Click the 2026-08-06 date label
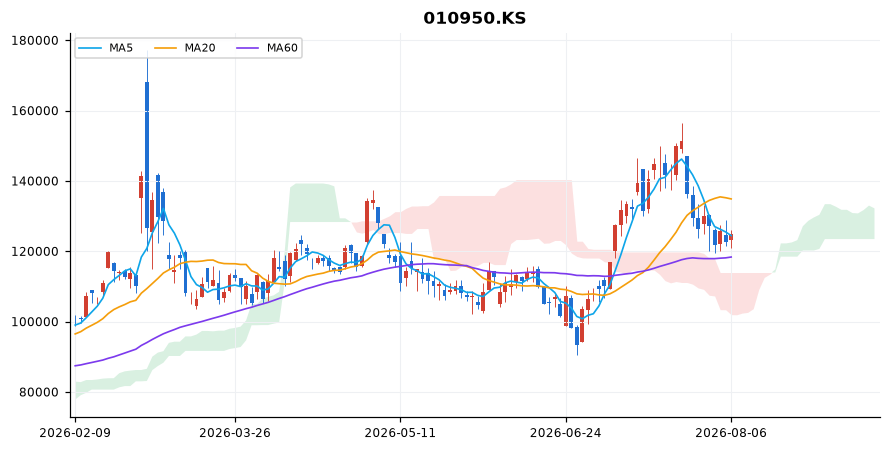This screenshot has height=451, width=891. point(731,433)
